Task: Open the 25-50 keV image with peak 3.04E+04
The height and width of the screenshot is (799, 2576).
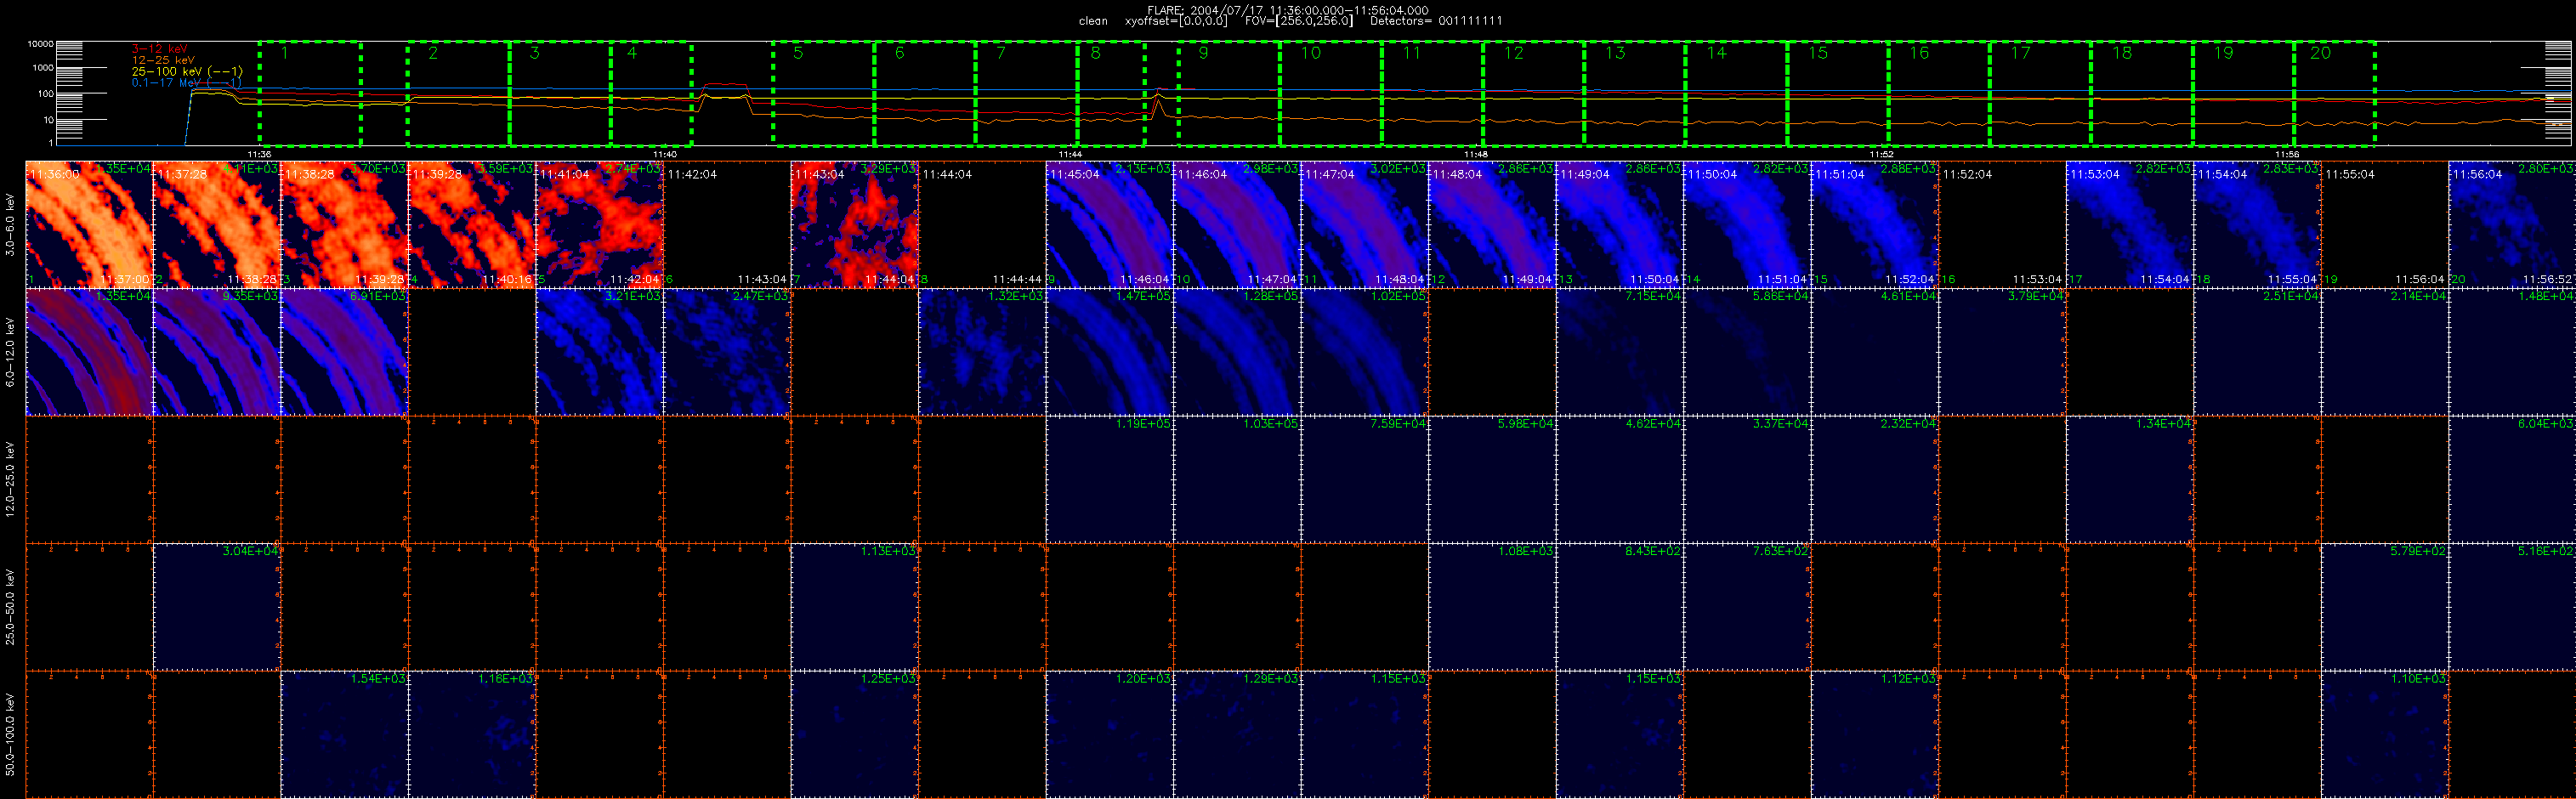Action: click(x=217, y=607)
